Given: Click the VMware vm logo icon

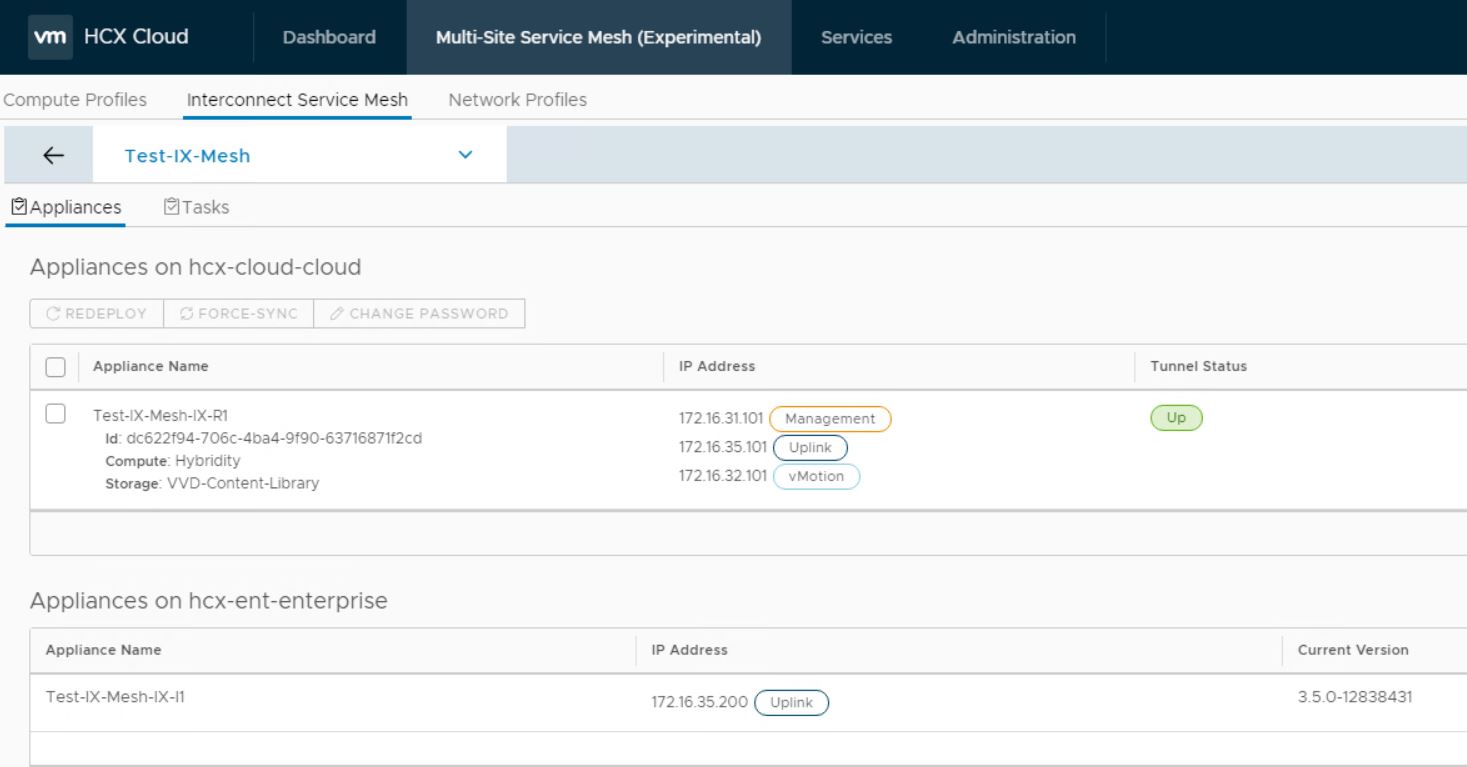Looking at the screenshot, I should 50,37.
